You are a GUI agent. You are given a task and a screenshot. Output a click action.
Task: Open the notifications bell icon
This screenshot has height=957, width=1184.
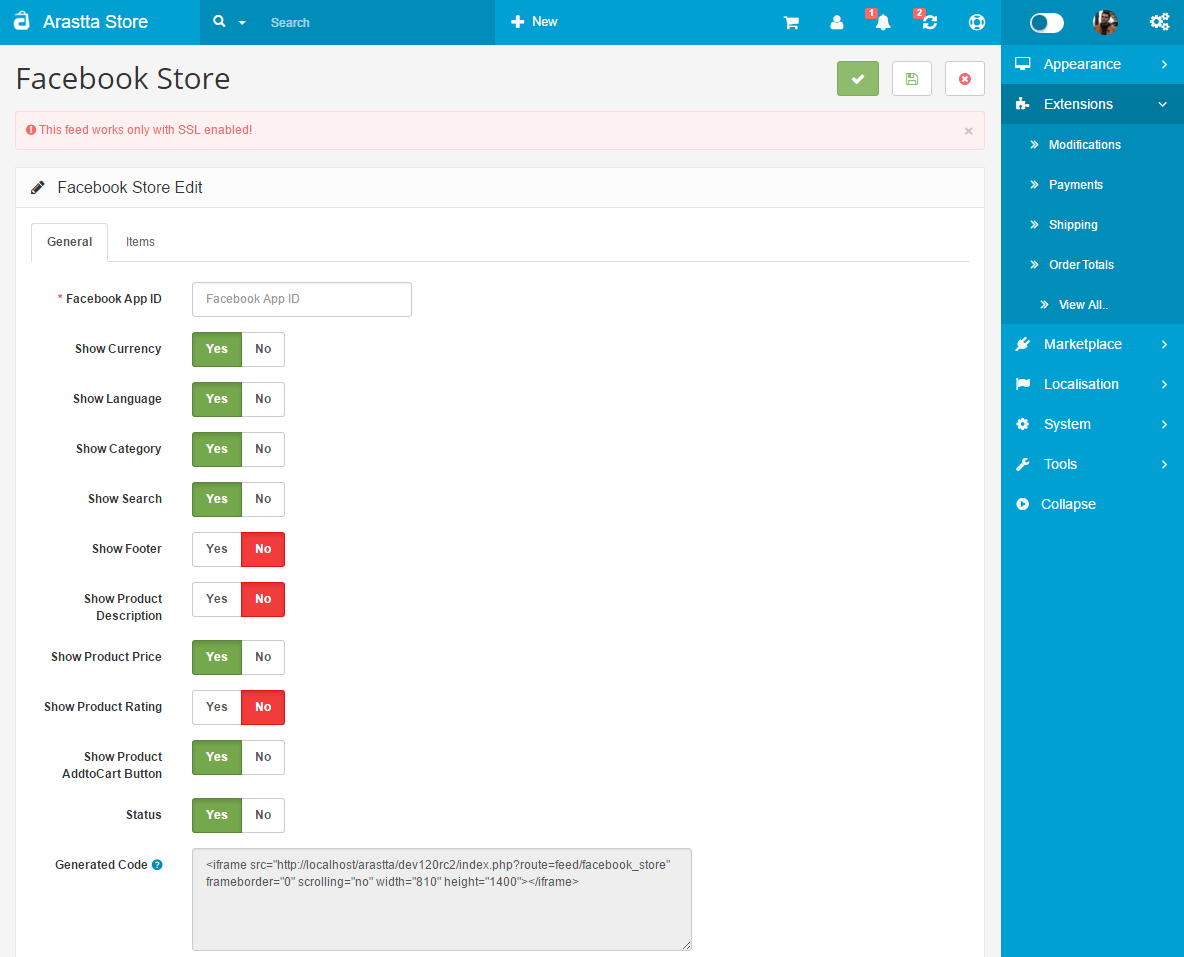[882, 23]
